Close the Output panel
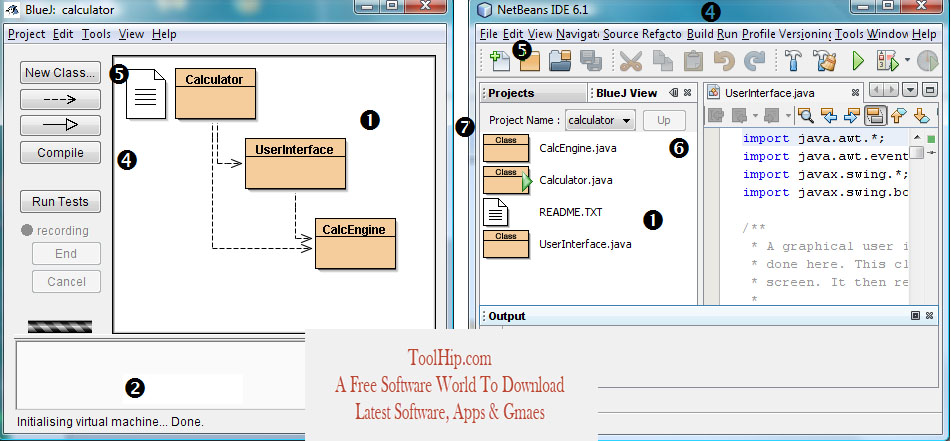Screen dimensions: 951x441 point(929,315)
